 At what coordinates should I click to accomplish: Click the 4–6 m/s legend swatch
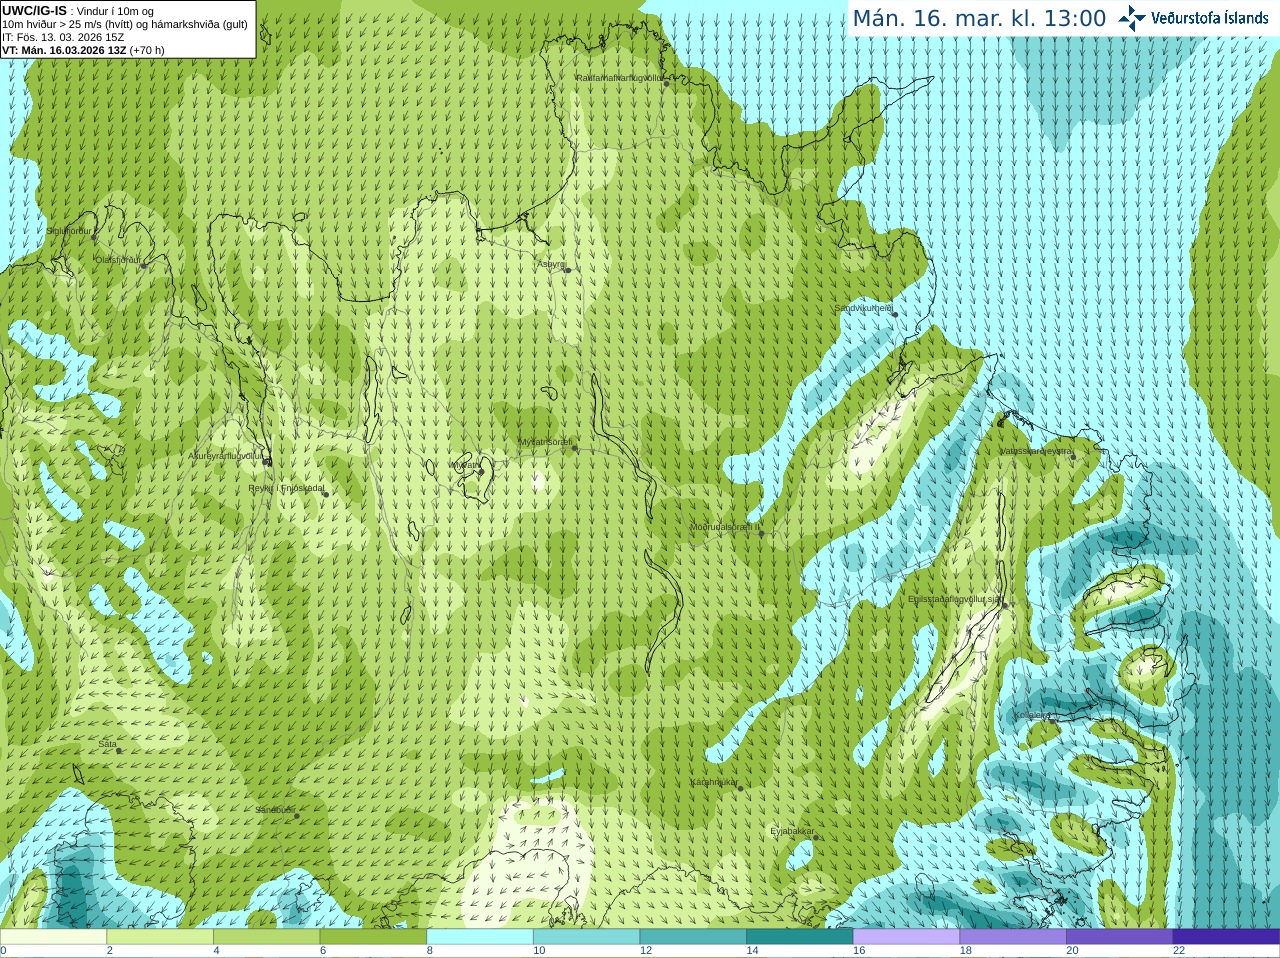266,937
